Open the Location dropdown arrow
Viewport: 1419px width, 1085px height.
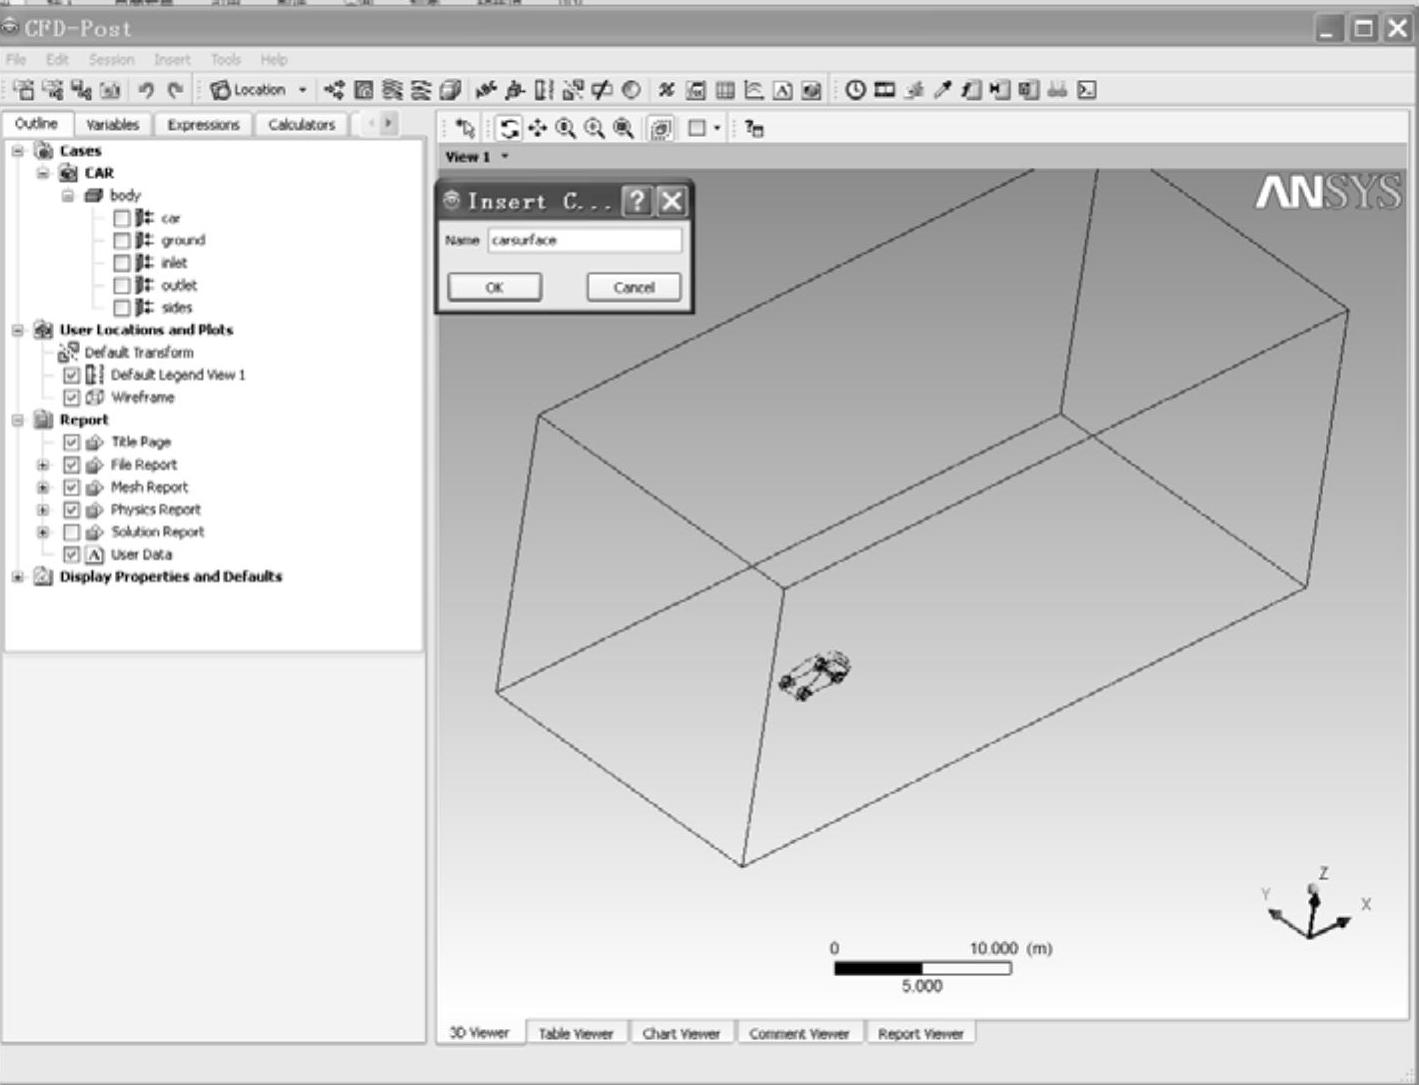303,90
